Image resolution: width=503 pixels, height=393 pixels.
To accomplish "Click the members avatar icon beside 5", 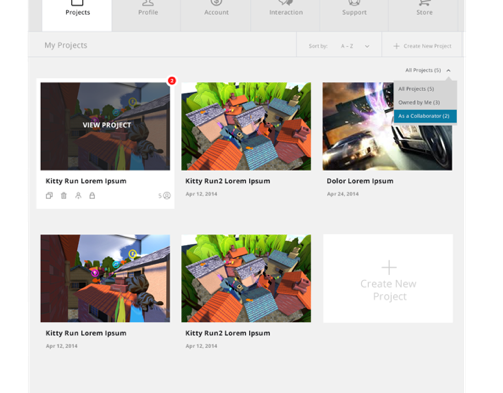I will click(167, 196).
